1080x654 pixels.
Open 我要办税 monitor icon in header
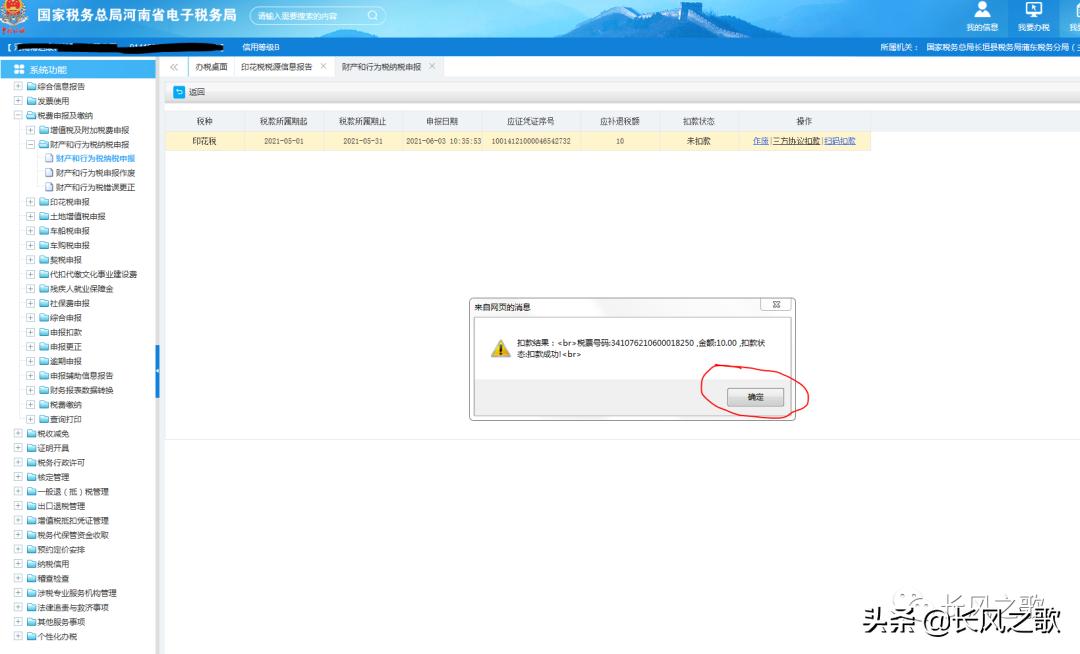coord(1033,10)
